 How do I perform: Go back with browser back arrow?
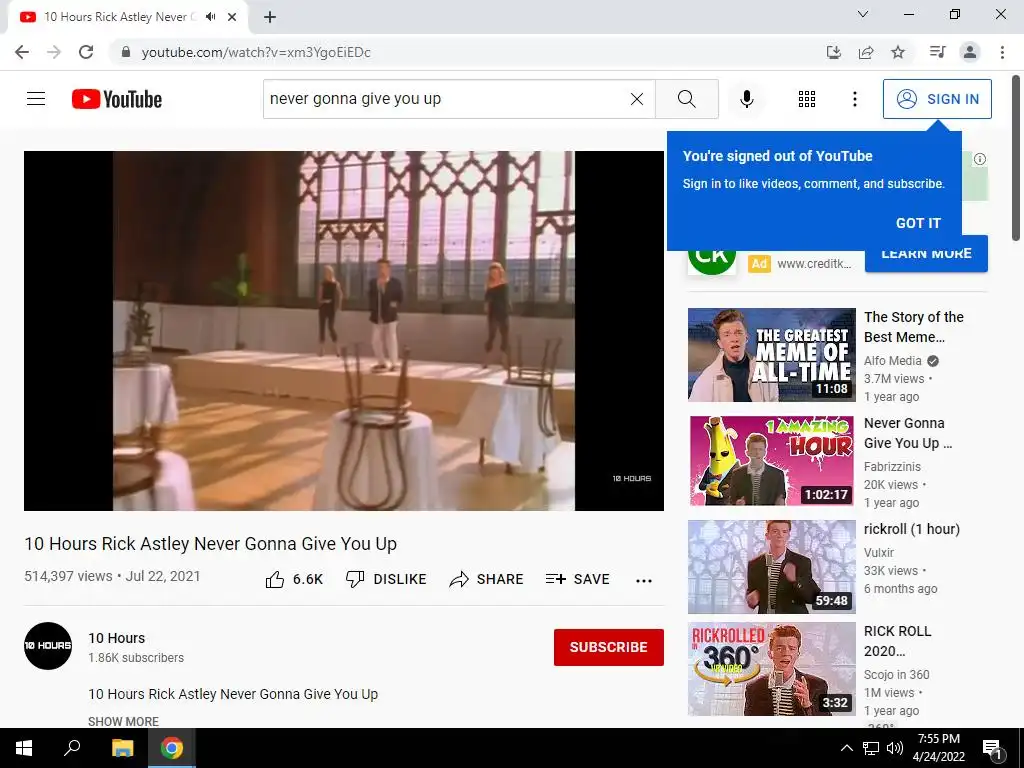pyautogui.click(x=22, y=52)
